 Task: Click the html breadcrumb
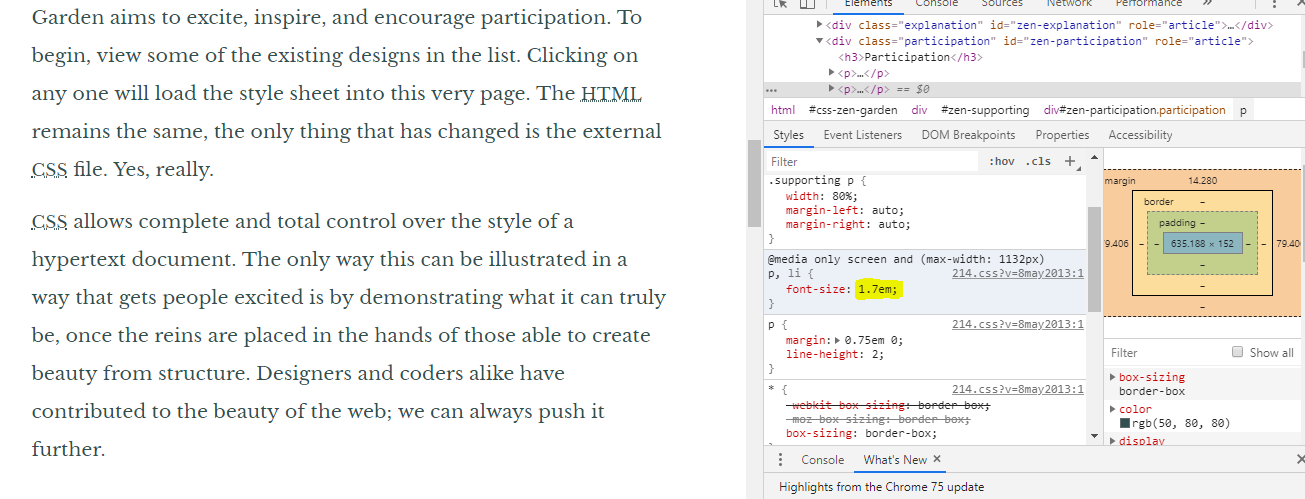pos(783,110)
